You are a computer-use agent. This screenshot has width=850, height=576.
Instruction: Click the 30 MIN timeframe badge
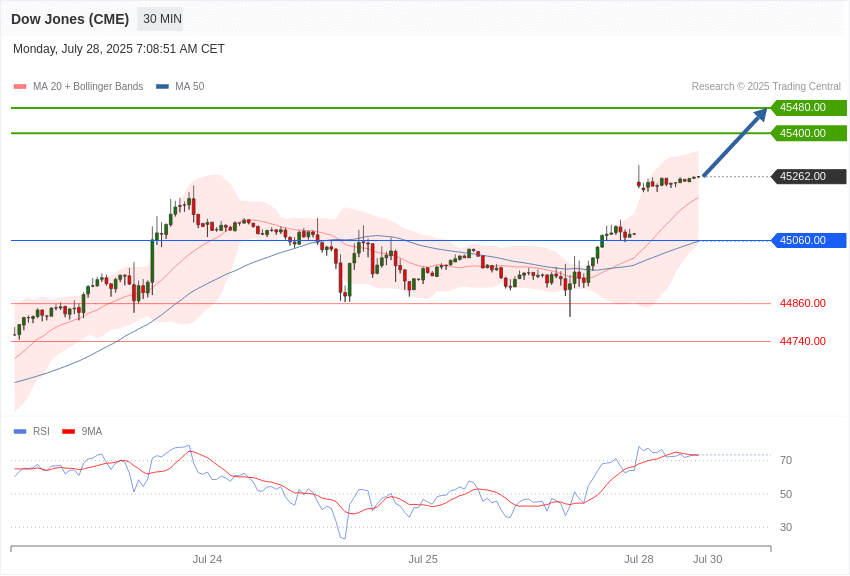[x=160, y=19]
